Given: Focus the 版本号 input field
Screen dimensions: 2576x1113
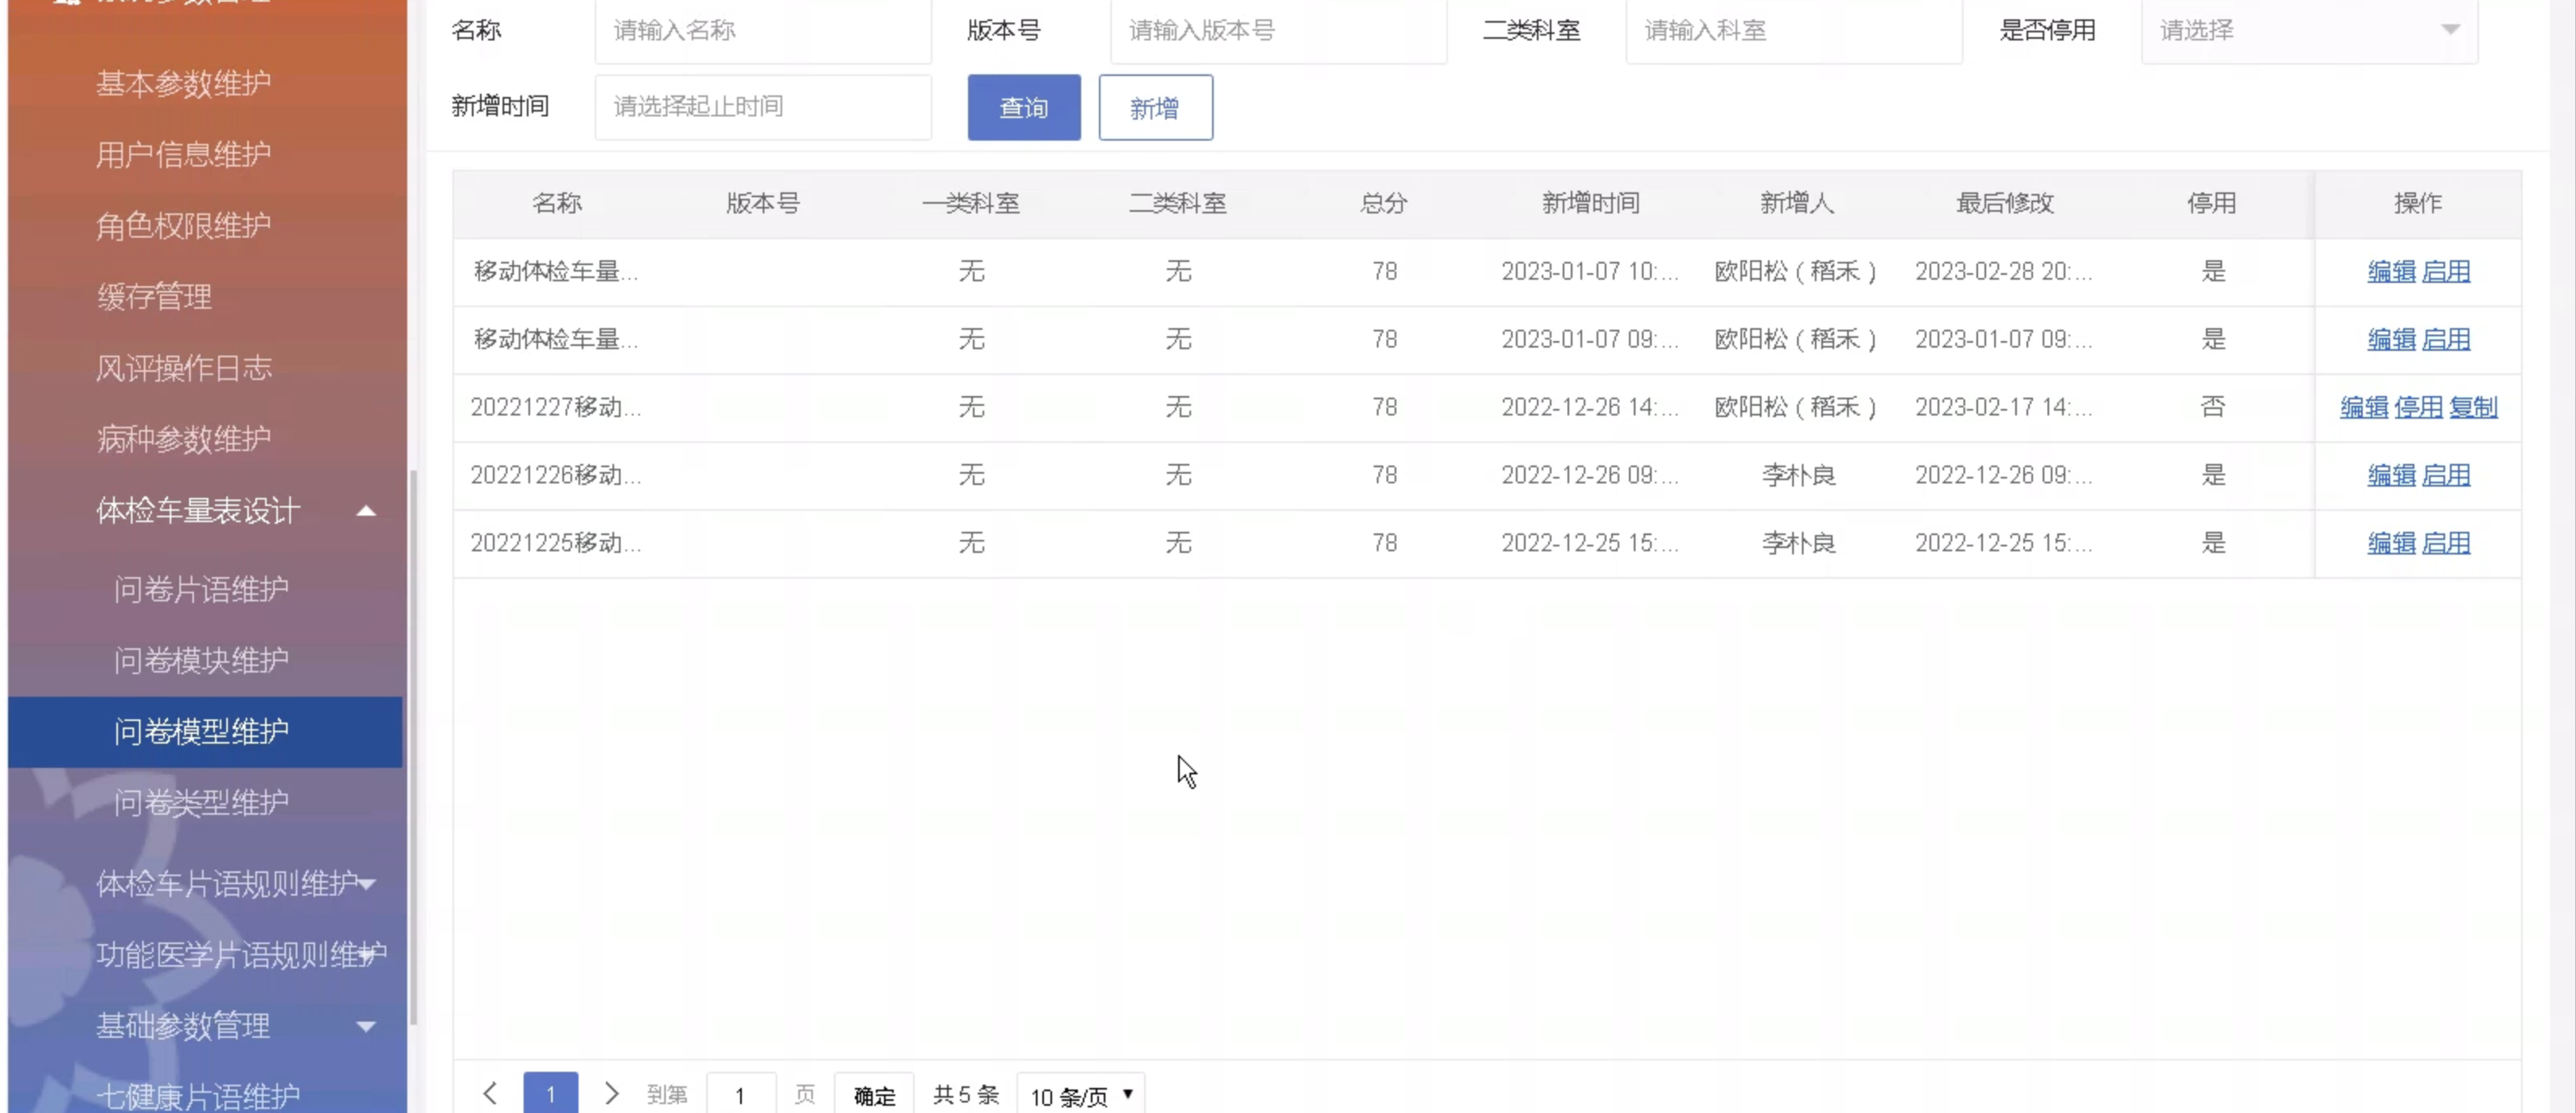Looking at the screenshot, I should (1278, 31).
